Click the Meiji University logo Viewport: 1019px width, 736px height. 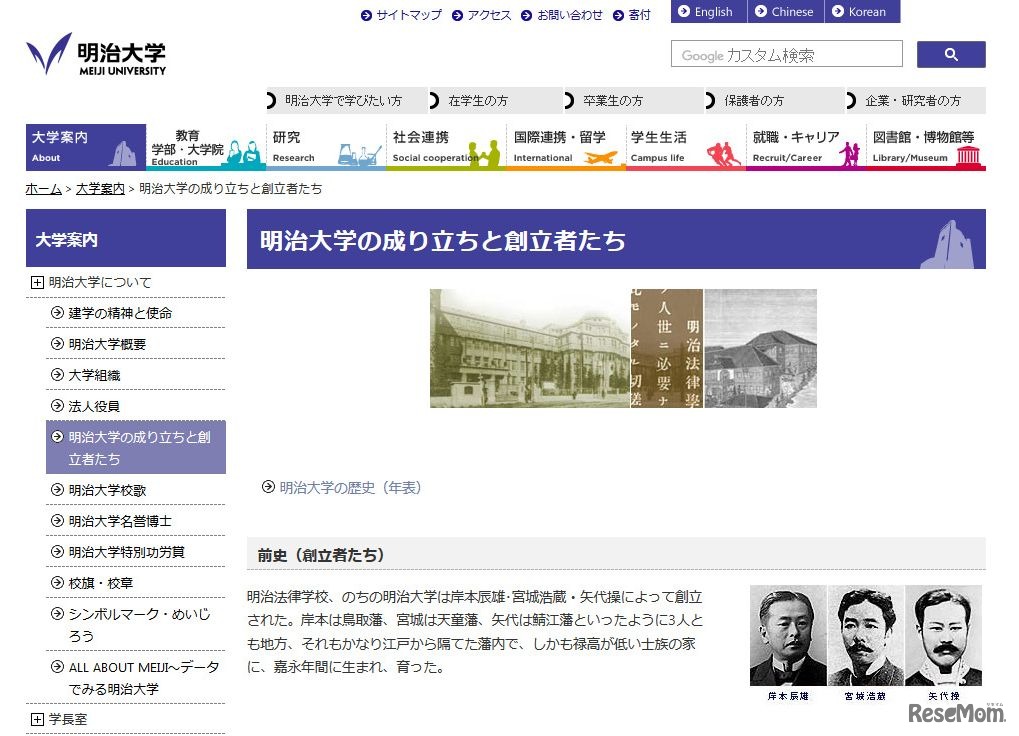click(x=96, y=55)
